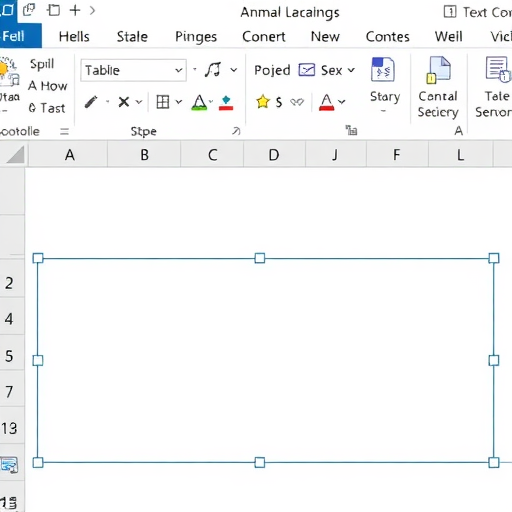Viewport: 512px width, 512px height.
Task: Open the borders dropdown arrow
Action: pos(179,102)
